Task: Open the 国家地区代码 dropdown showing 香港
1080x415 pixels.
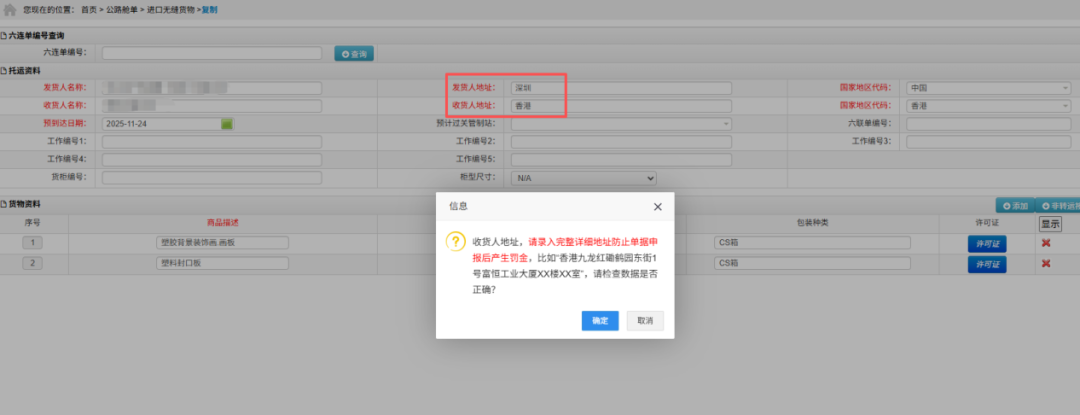Action: pyautogui.click(x=988, y=106)
